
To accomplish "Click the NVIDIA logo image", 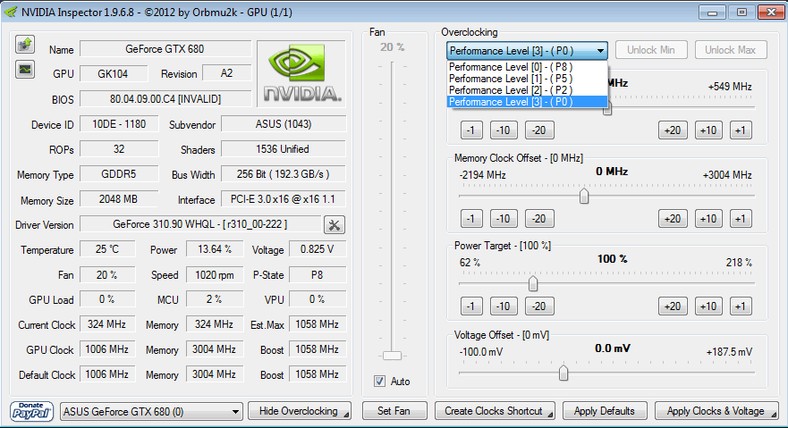I will click(x=300, y=73).
